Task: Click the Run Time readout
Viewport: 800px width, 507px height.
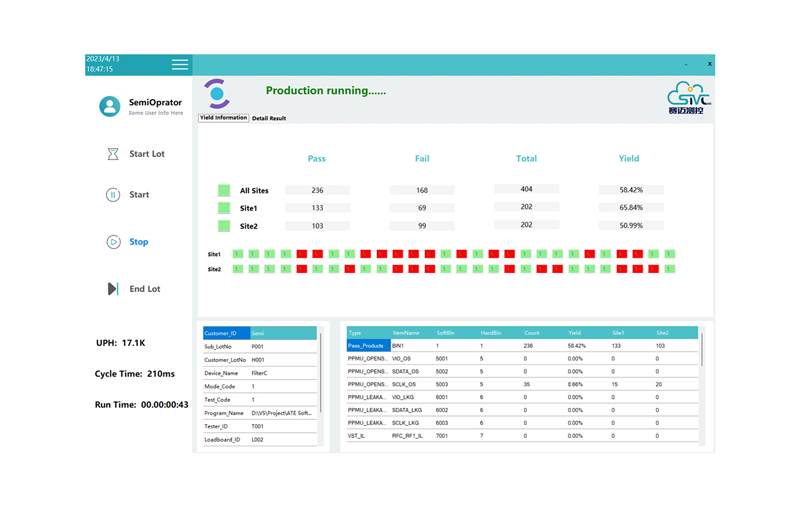Action: click(141, 405)
